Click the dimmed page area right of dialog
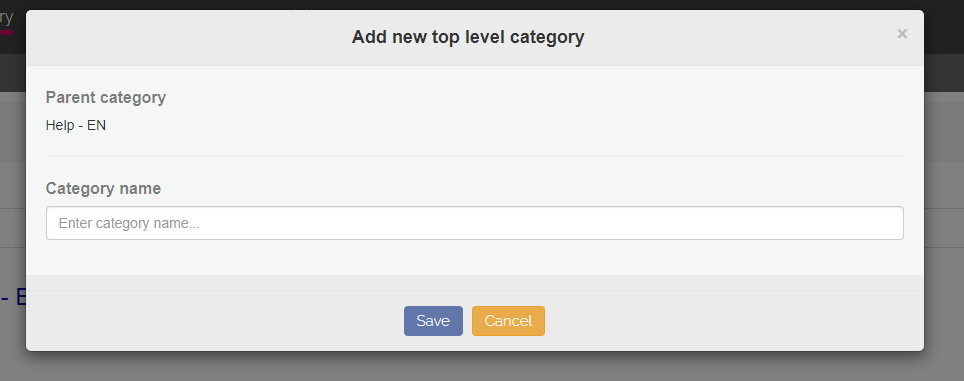Screen dimensions: 964x381 point(944,215)
